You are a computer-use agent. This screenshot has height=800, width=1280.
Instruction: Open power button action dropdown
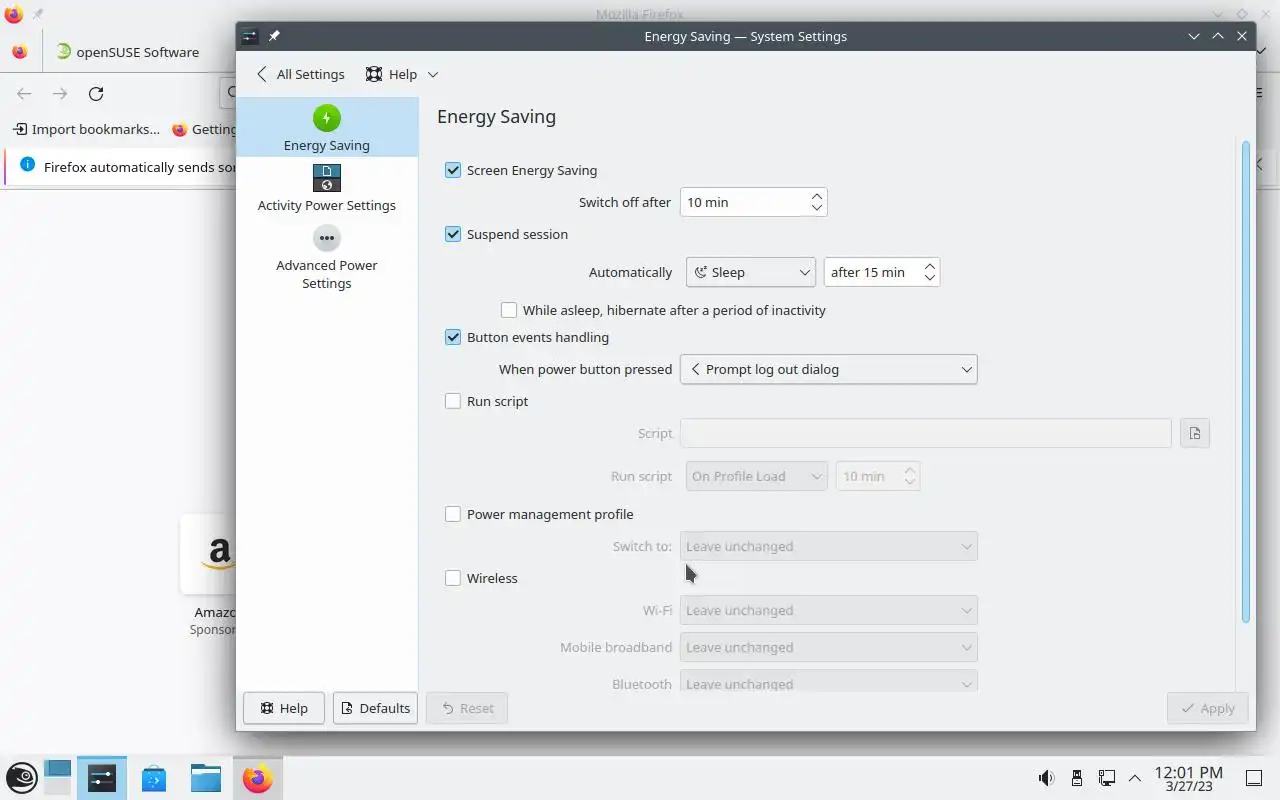(x=828, y=369)
